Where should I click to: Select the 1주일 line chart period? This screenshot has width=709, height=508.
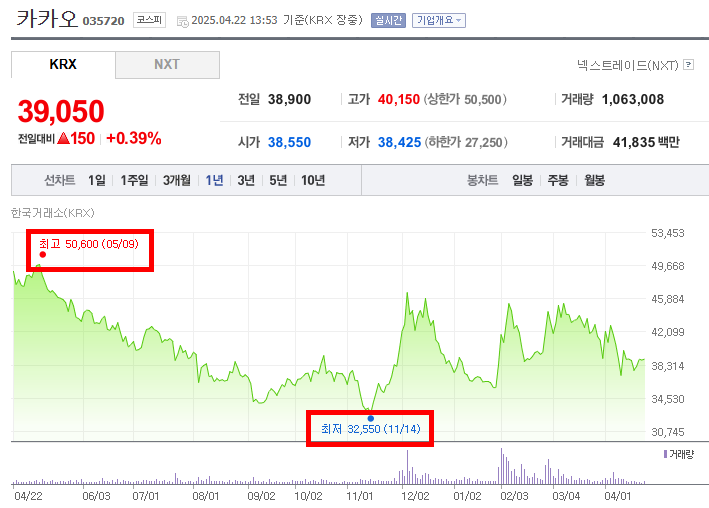pyautogui.click(x=134, y=180)
